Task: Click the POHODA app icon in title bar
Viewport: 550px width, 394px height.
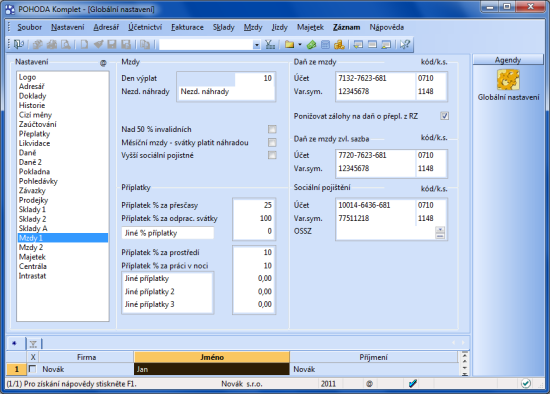Action: tap(10, 9)
